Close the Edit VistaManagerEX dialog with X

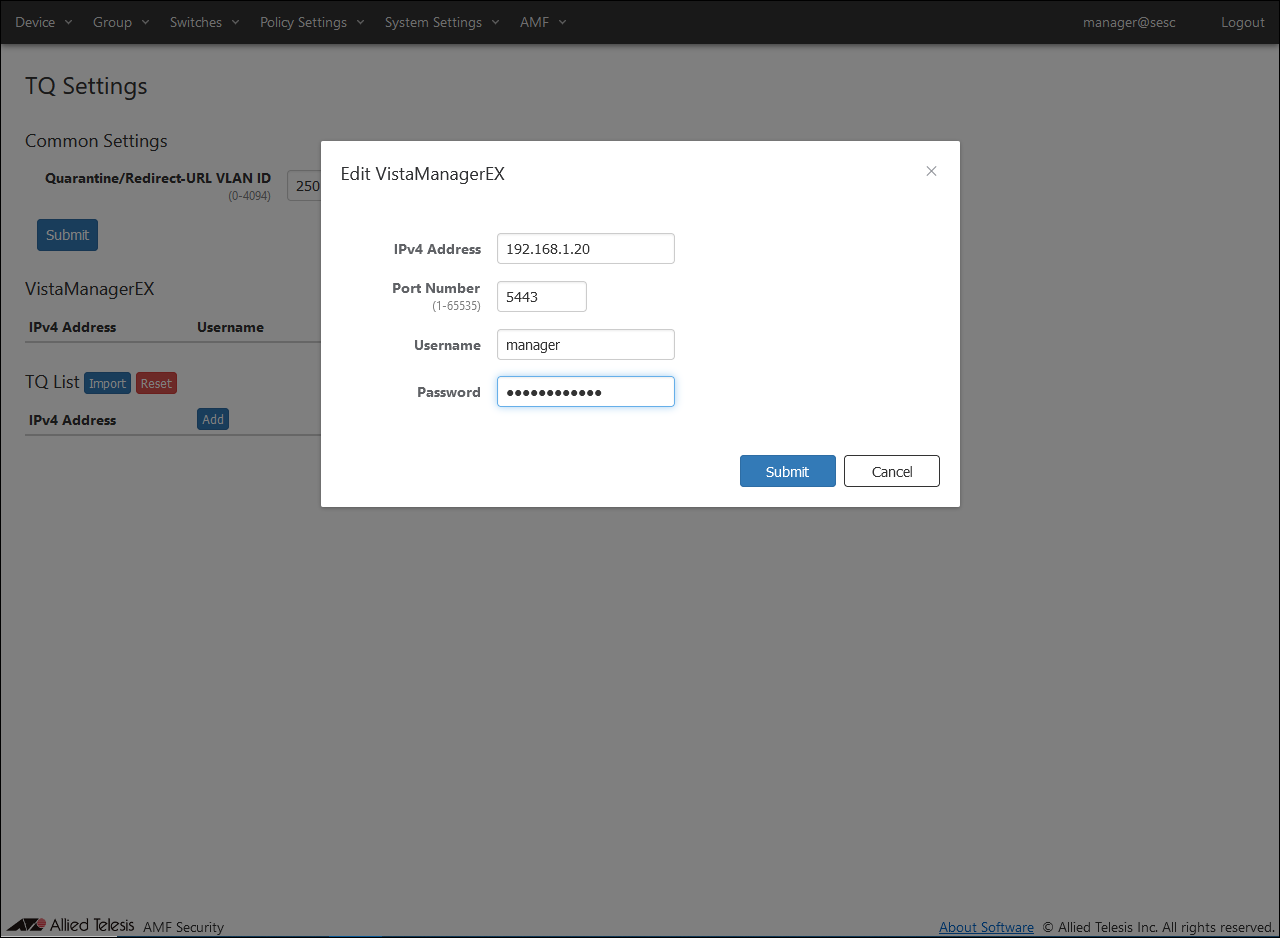coord(931,171)
